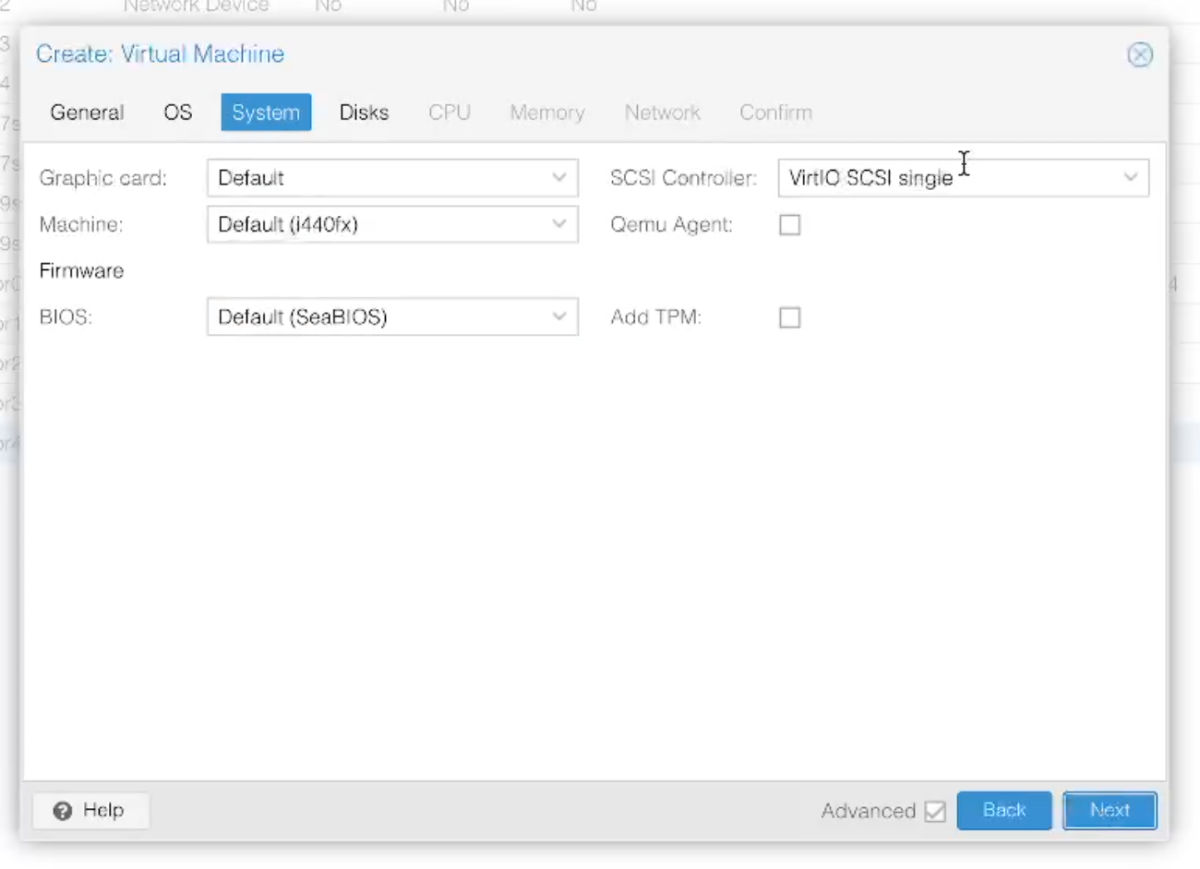Disable the Advanced checkbox
This screenshot has width=1200, height=869.
pos(935,811)
